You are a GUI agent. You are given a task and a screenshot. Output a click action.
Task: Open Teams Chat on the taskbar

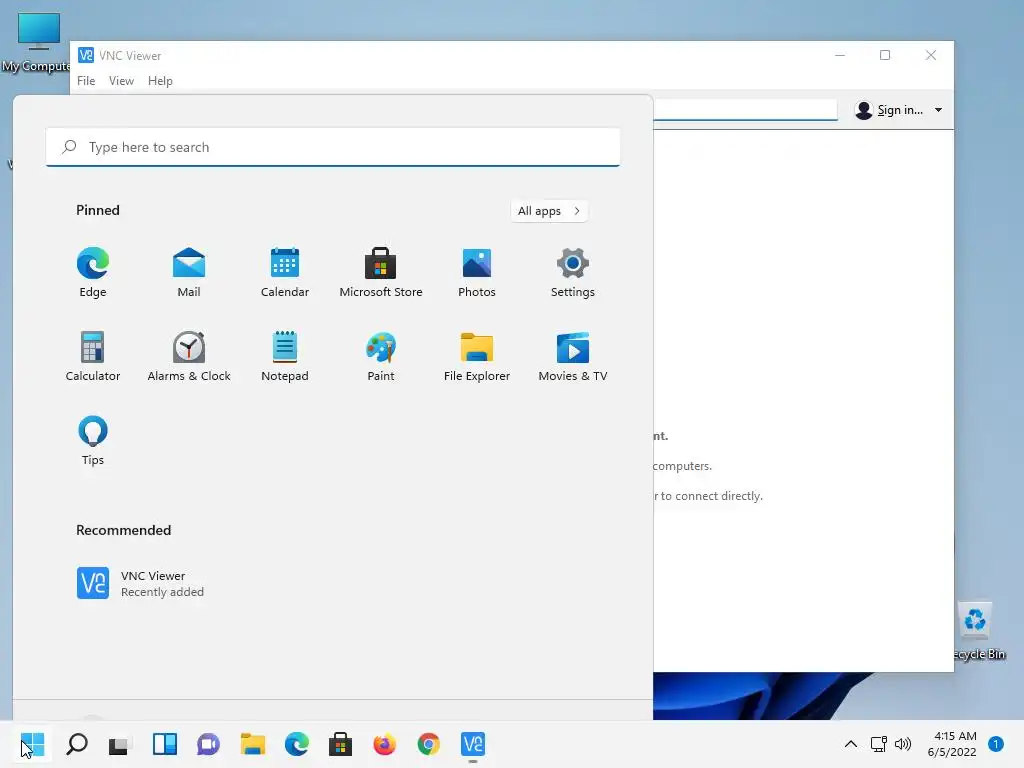[x=208, y=744]
